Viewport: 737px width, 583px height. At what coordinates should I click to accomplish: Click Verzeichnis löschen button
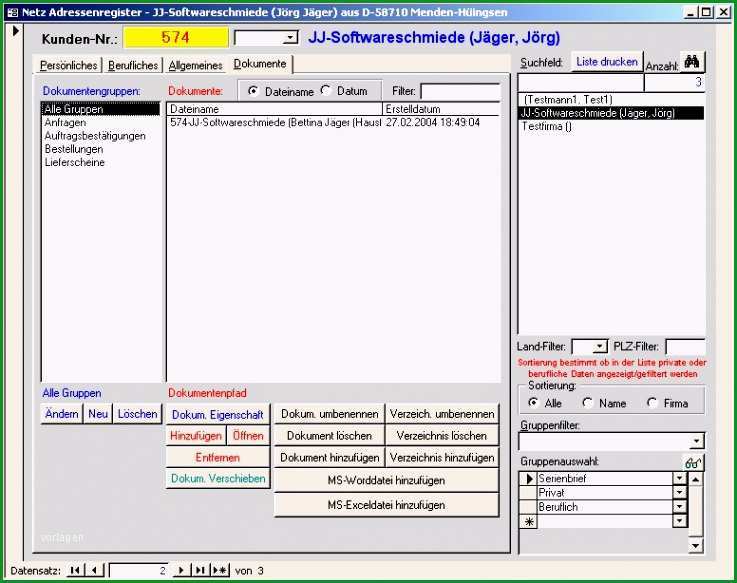442,436
